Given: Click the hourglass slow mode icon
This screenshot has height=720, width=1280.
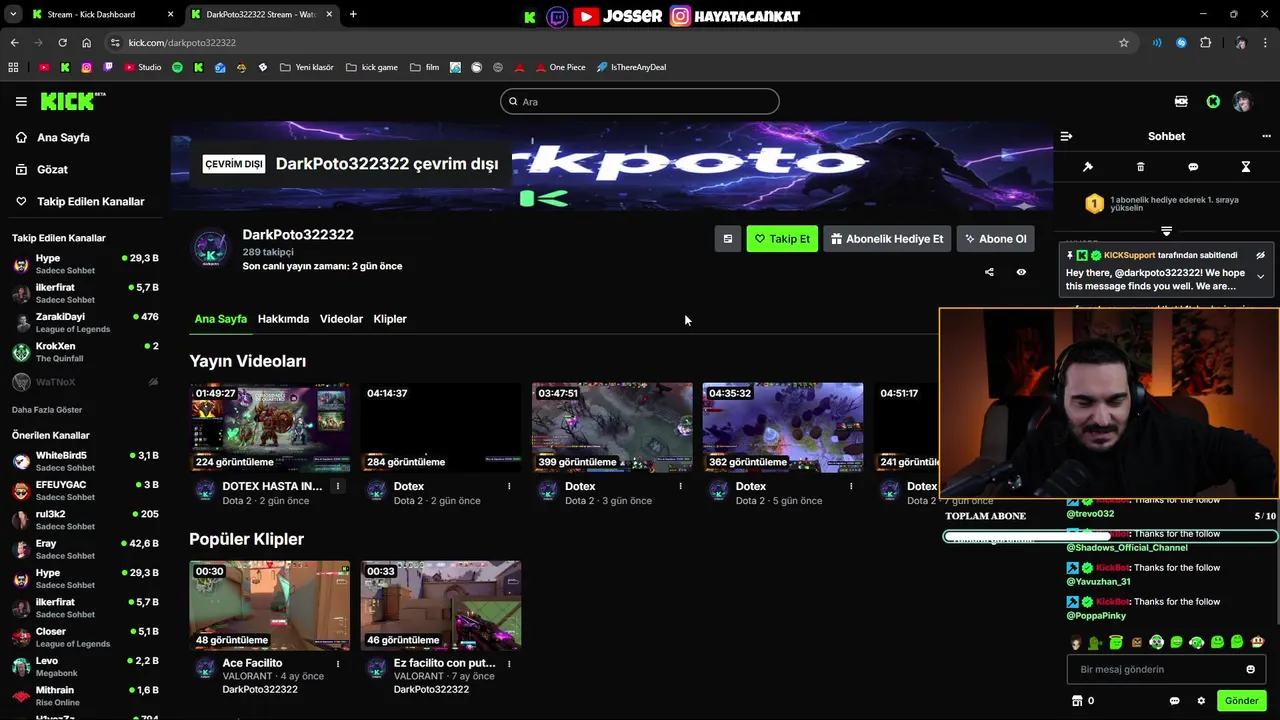Looking at the screenshot, I should pos(1246,167).
